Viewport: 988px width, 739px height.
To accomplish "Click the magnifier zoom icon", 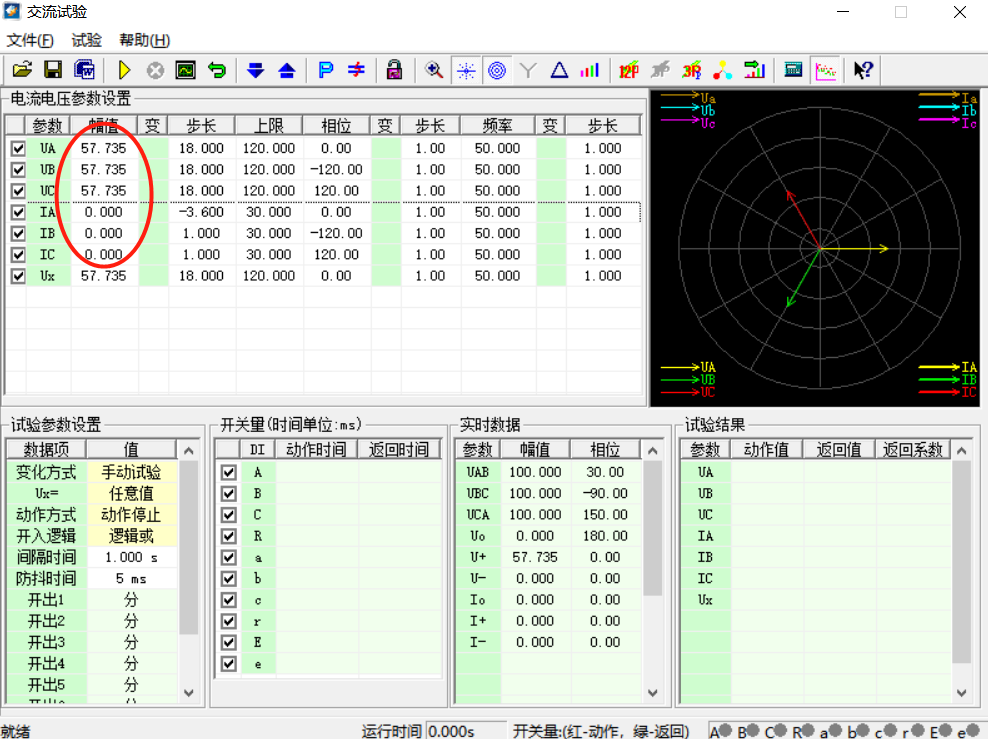I will click(x=434, y=70).
